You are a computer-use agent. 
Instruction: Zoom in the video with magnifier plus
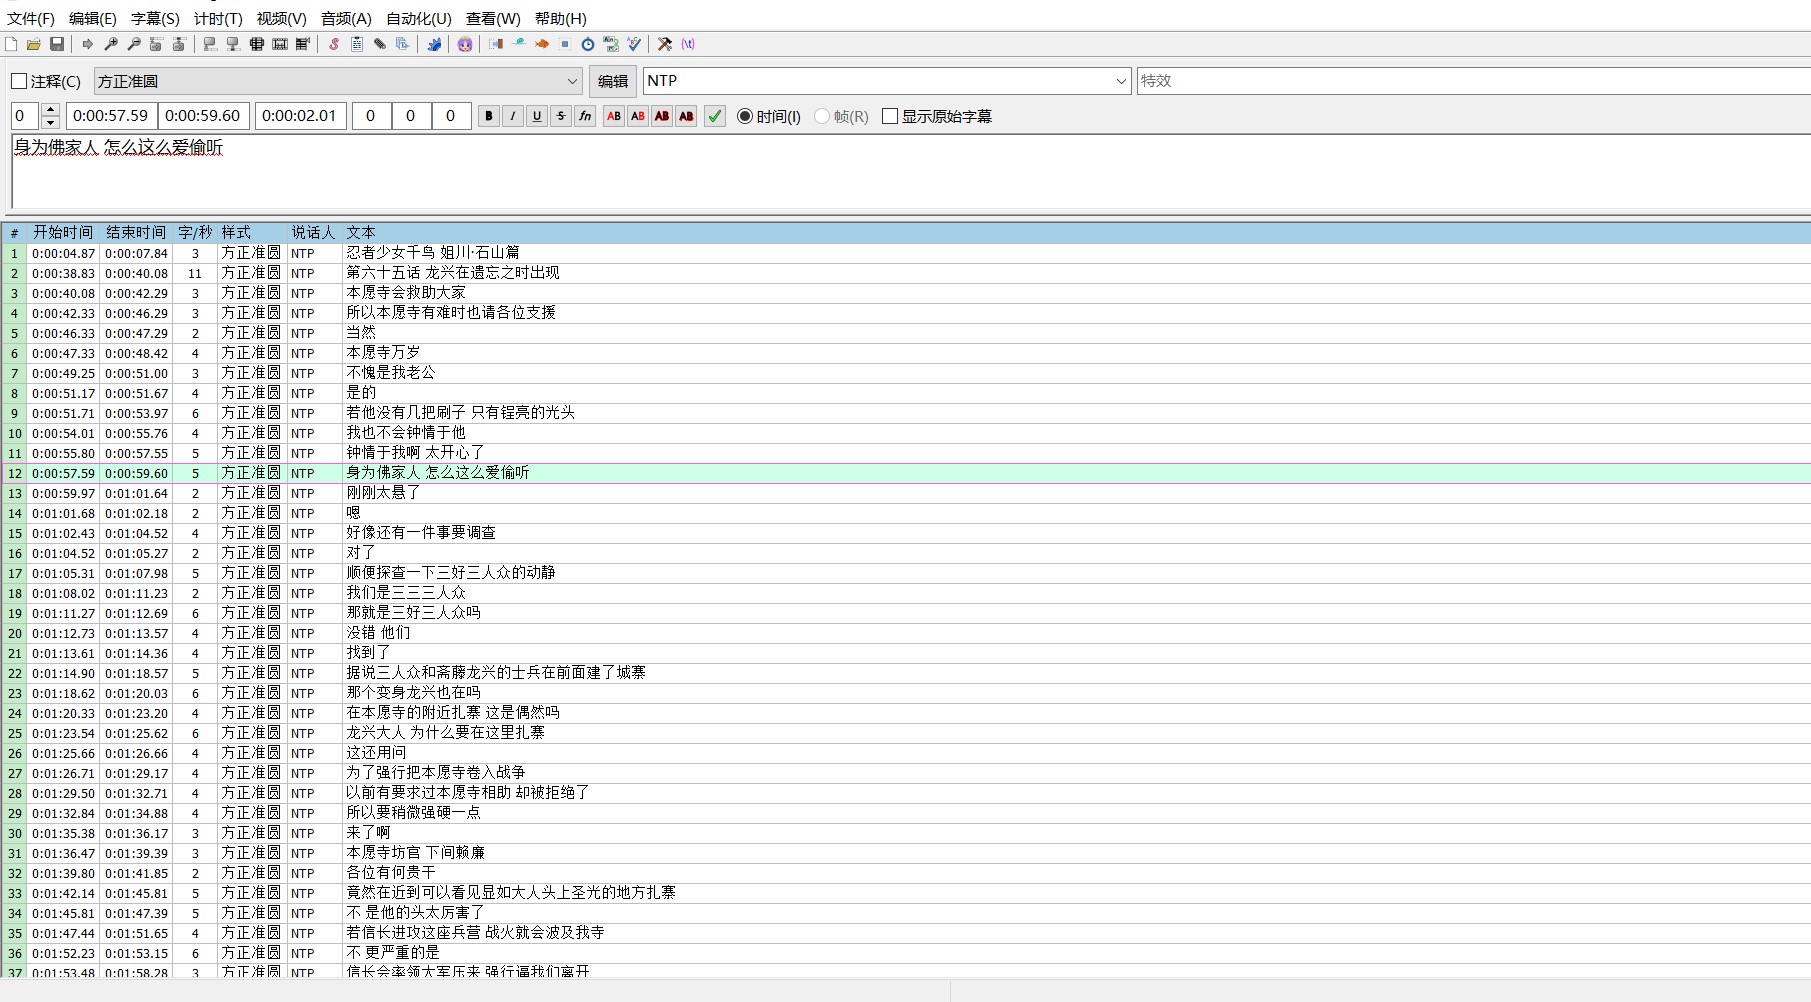tap(111, 44)
